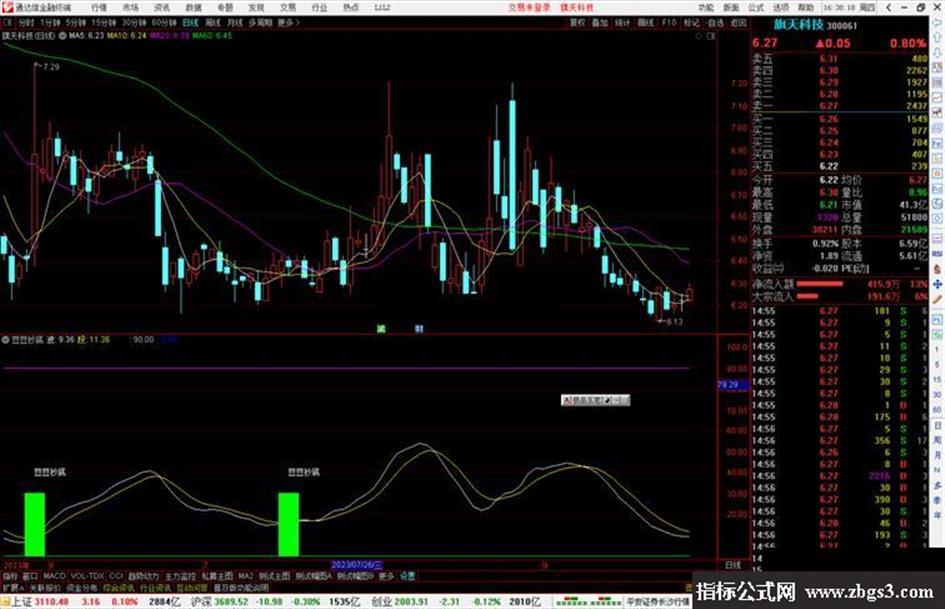This screenshot has height=609, width=945.
Task: Switch chart to 15分钟 period
Action: coord(103,22)
